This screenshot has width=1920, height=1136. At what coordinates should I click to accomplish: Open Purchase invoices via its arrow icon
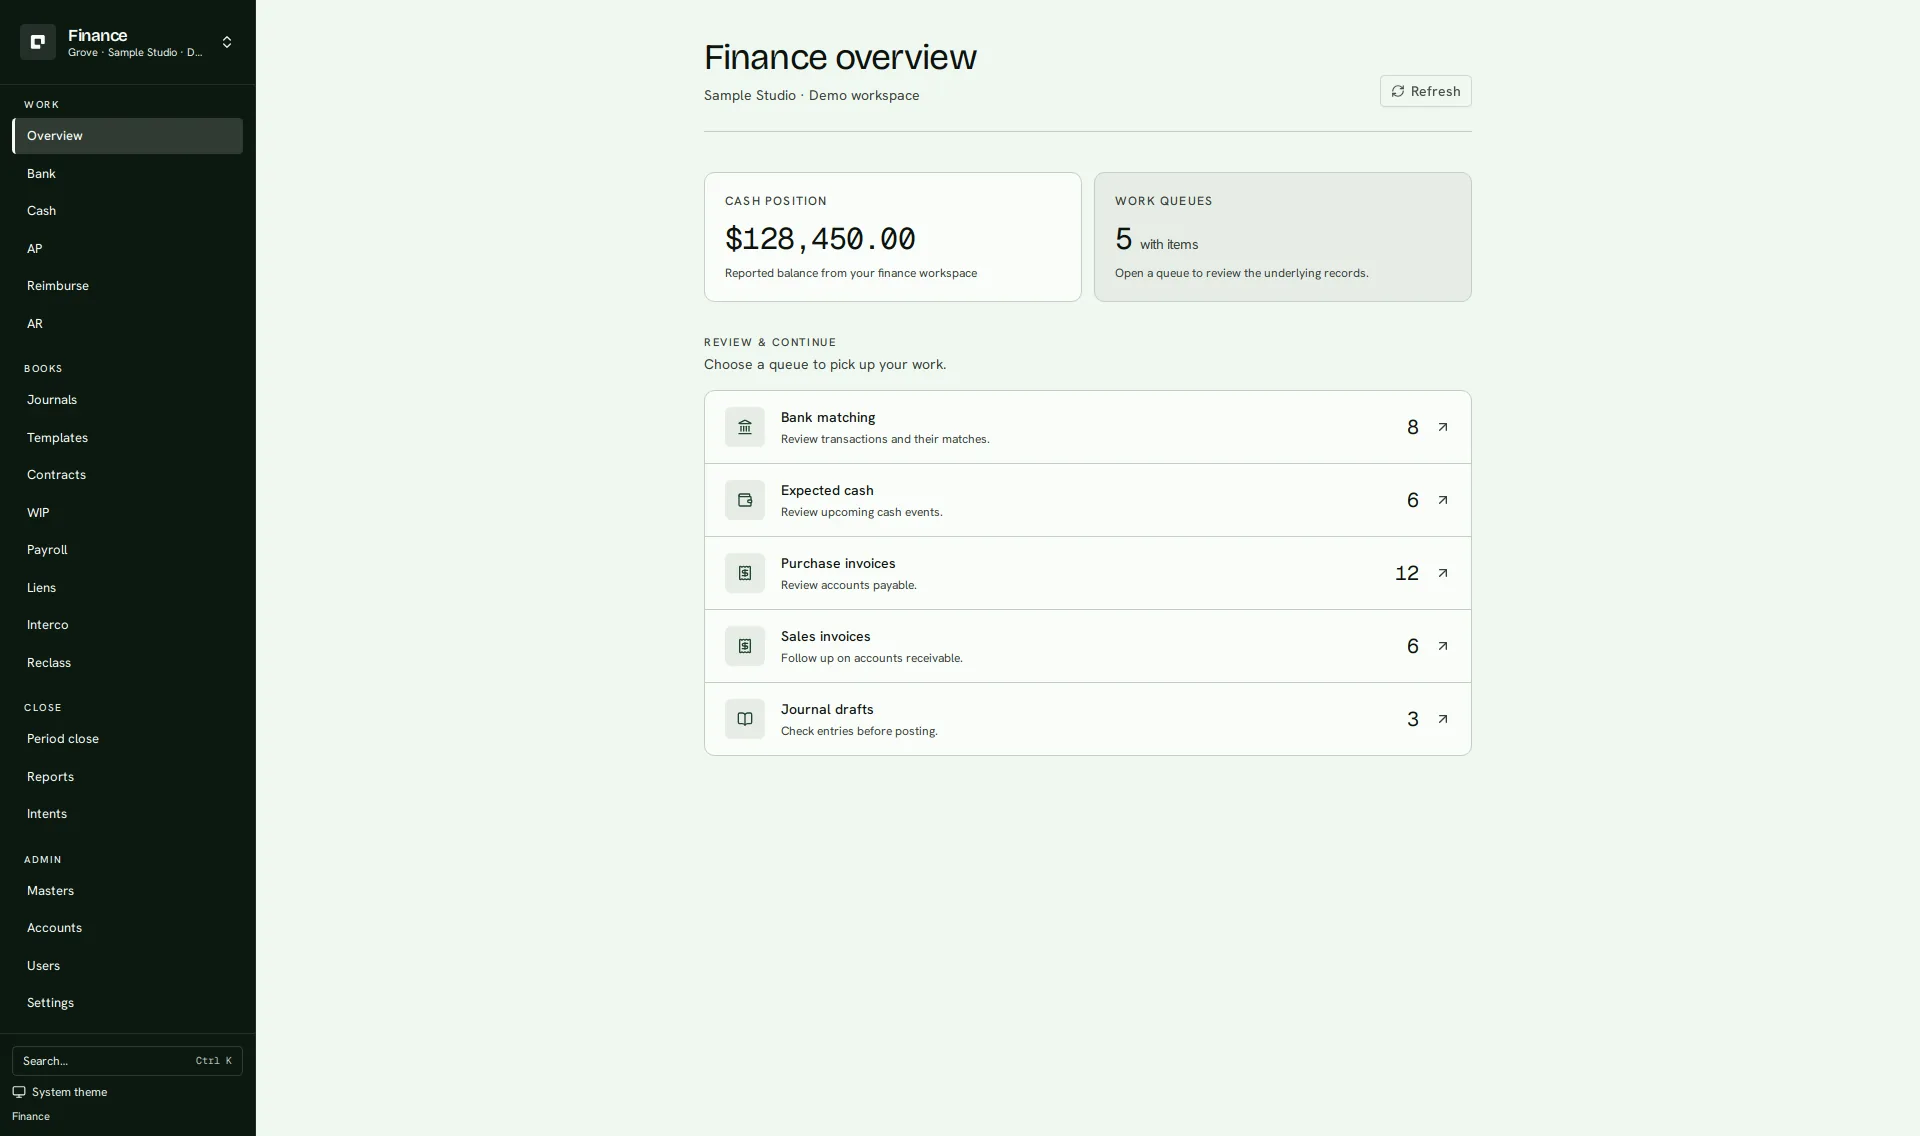1443,573
